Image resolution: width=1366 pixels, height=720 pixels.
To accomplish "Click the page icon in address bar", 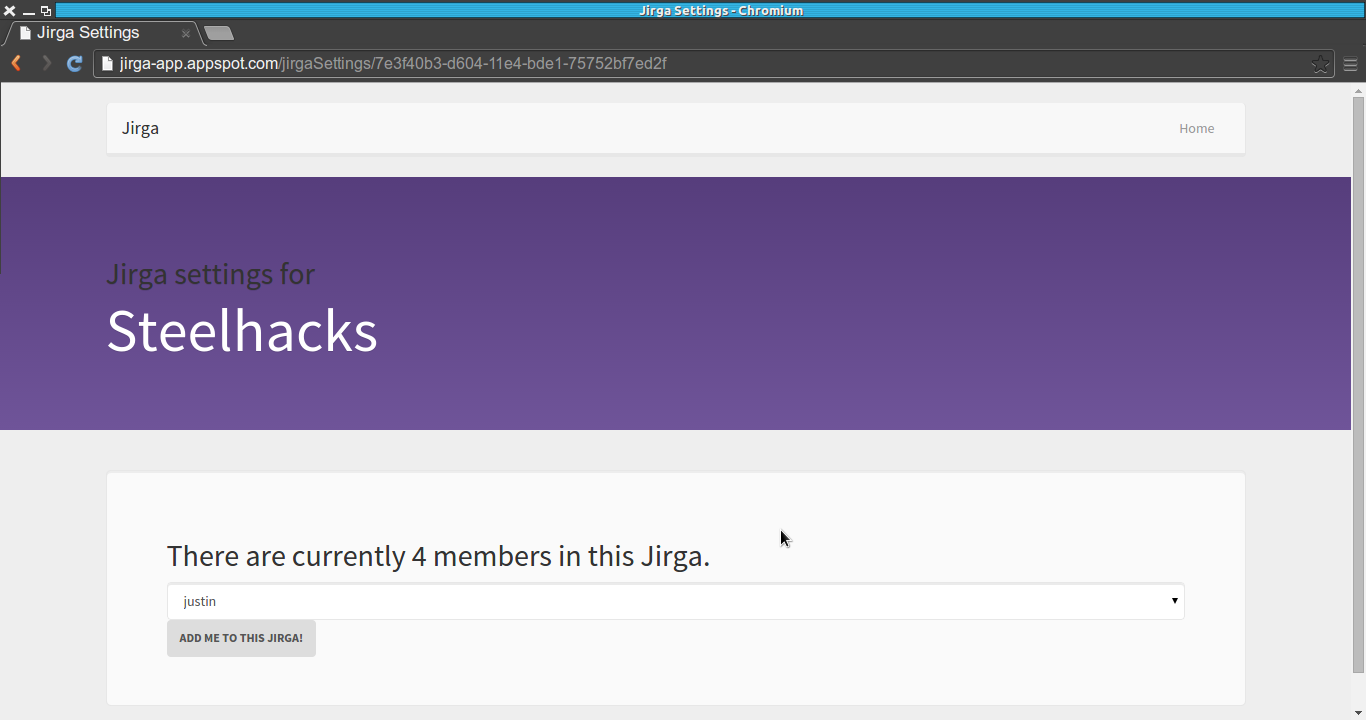I will [107, 64].
